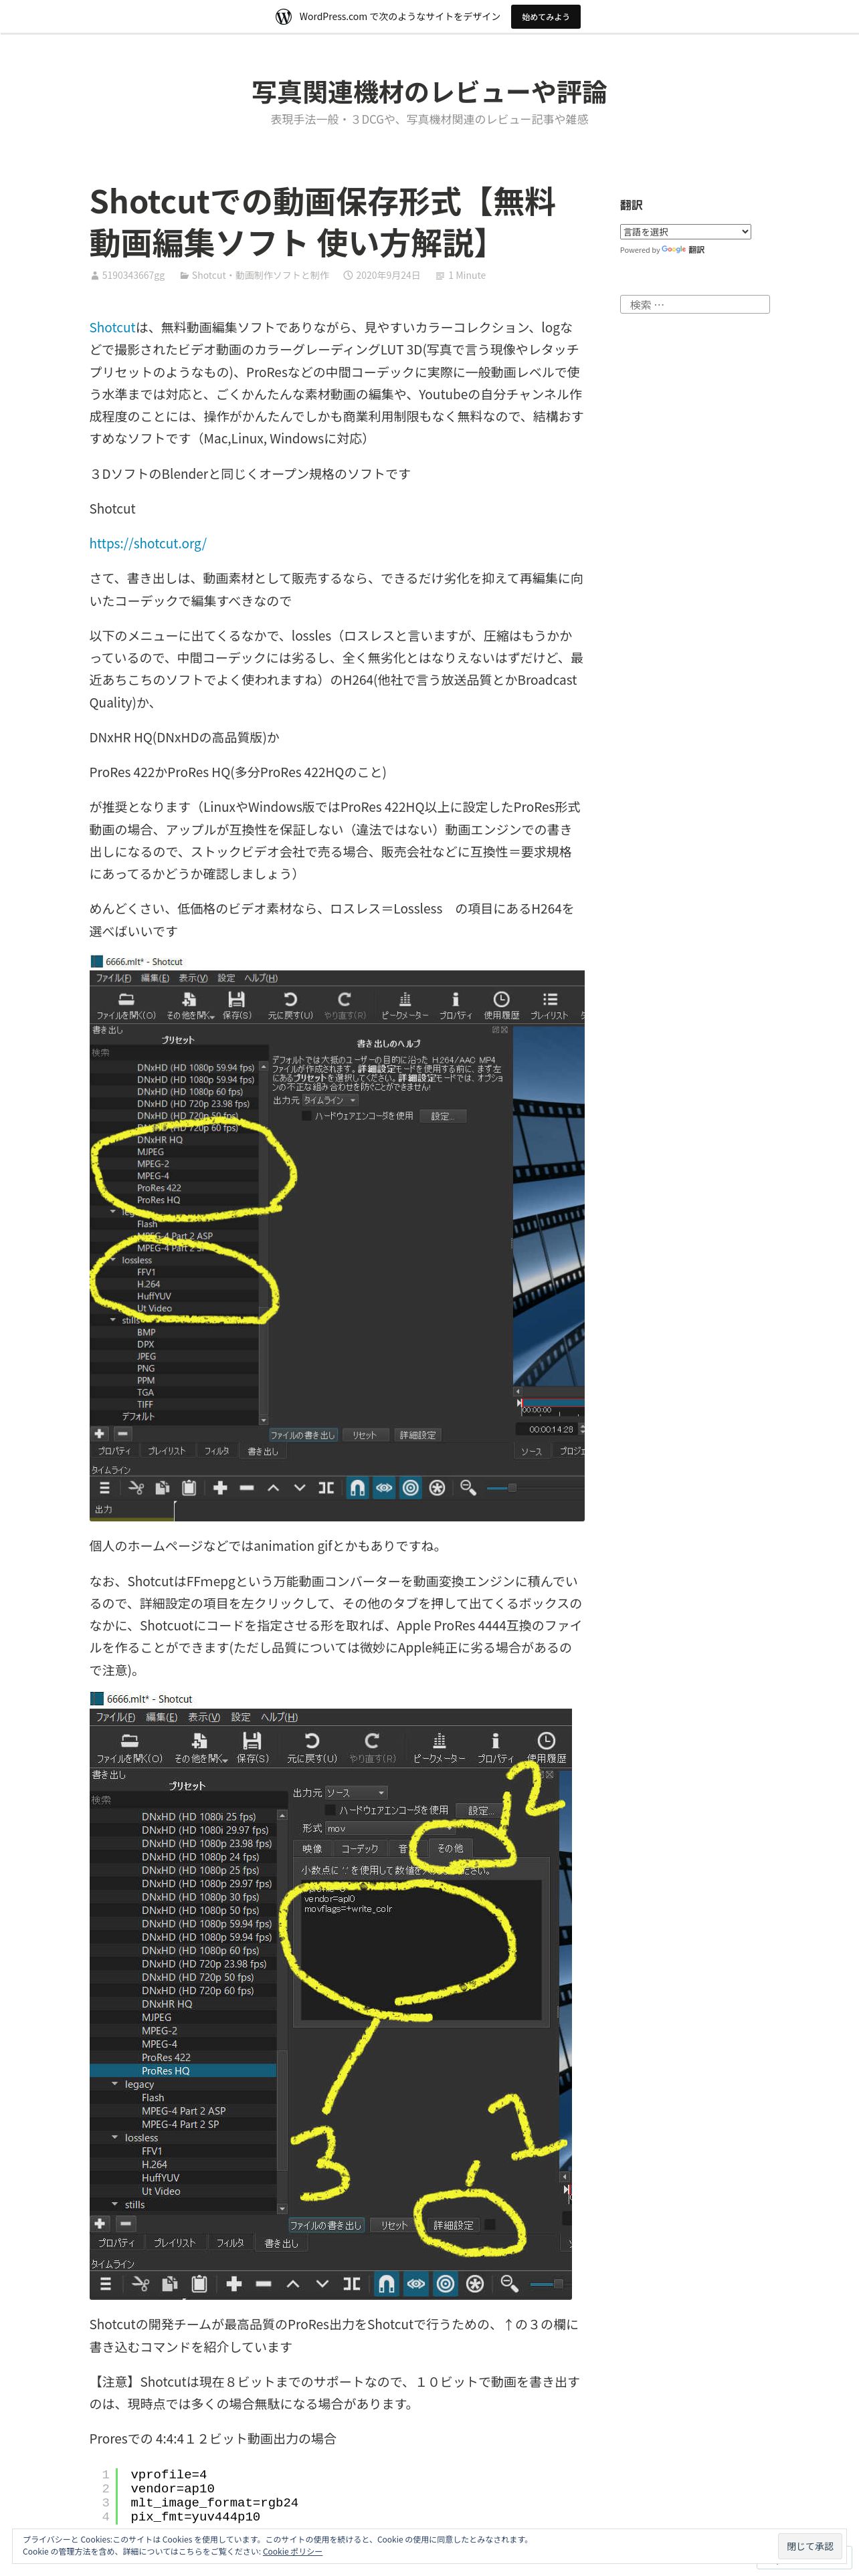In first Shotcut screenshot, click timeline split icon

click(x=326, y=1487)
